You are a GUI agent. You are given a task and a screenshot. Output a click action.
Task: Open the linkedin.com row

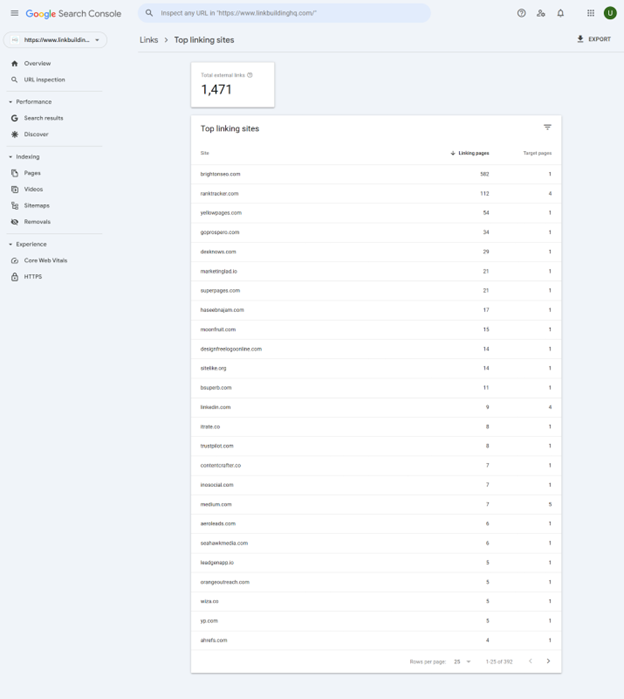pos(376,407)
